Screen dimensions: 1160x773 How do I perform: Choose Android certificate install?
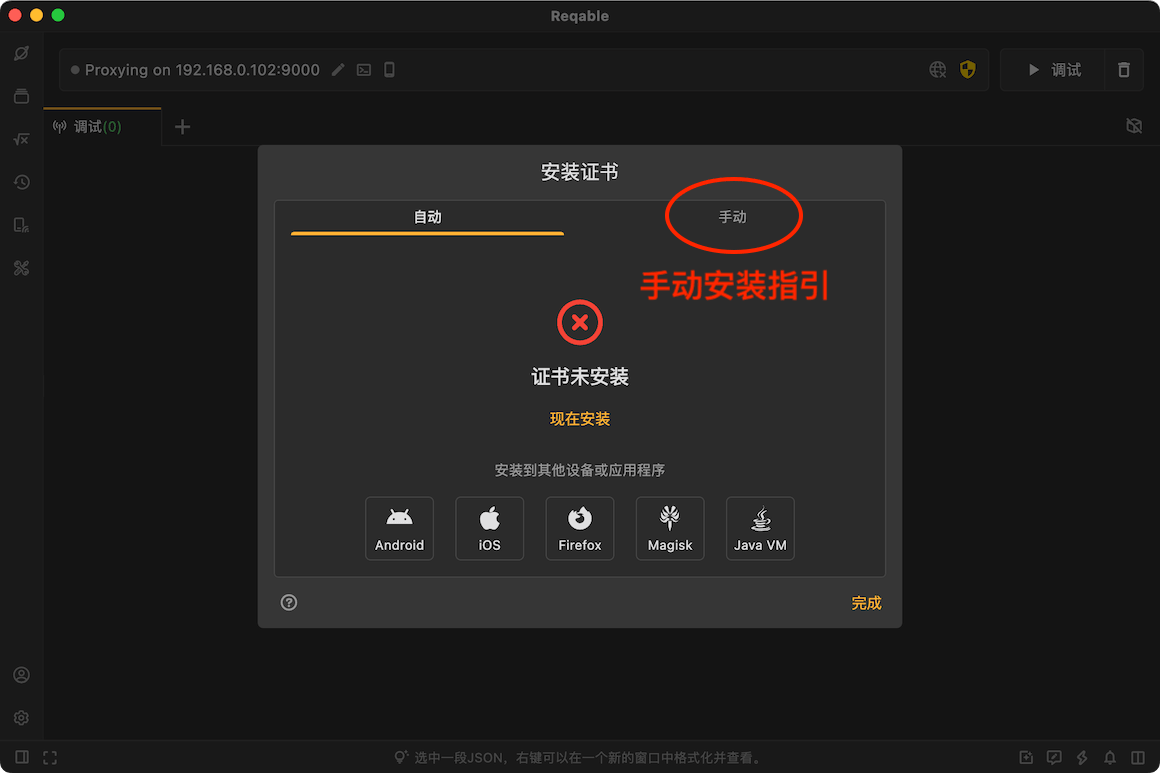[x=399, y=528]
